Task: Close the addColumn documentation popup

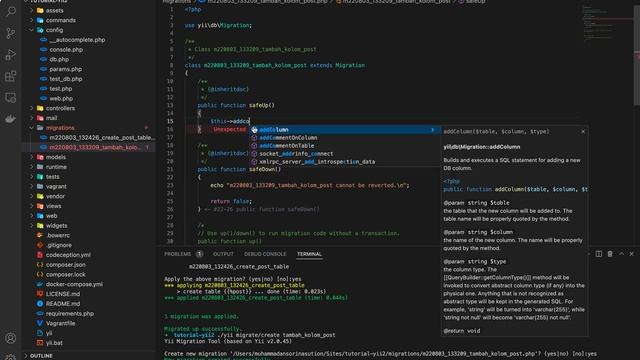Action: [x=583, y=131]
